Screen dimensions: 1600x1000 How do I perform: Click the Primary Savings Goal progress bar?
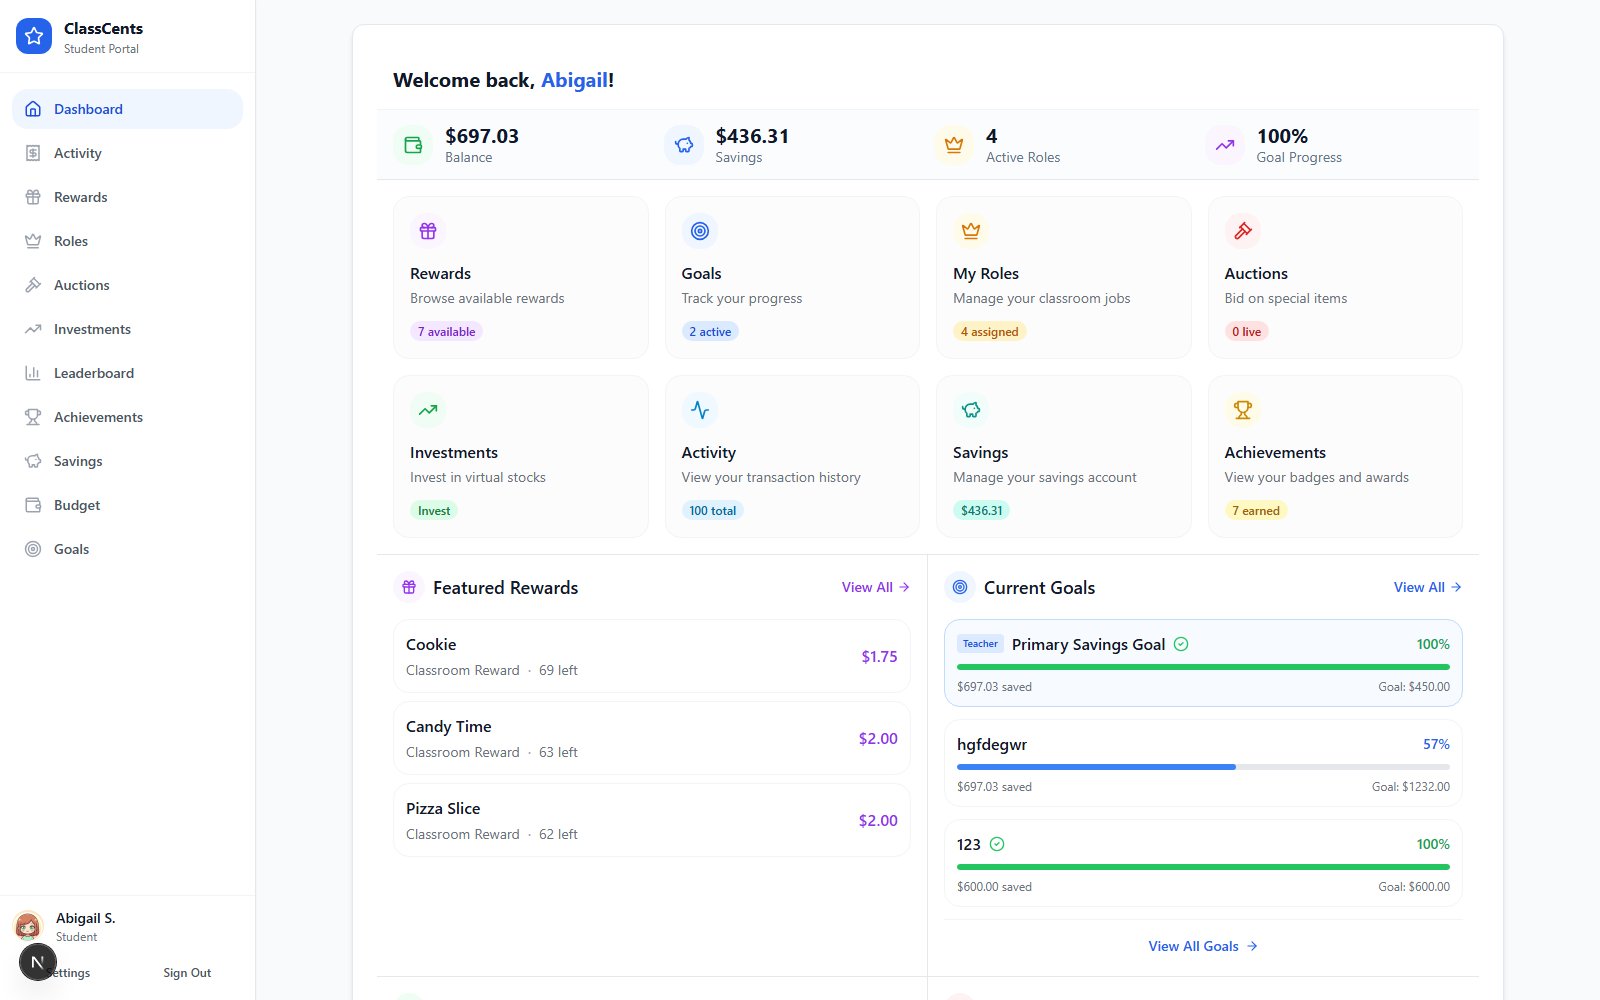coord(1203,667)
